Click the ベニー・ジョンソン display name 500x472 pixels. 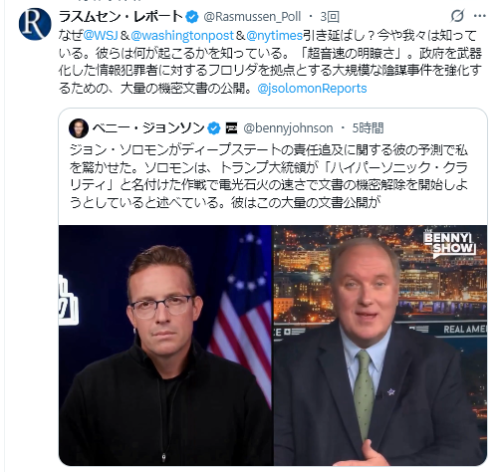pyautogui.click(x=148, y=128)
